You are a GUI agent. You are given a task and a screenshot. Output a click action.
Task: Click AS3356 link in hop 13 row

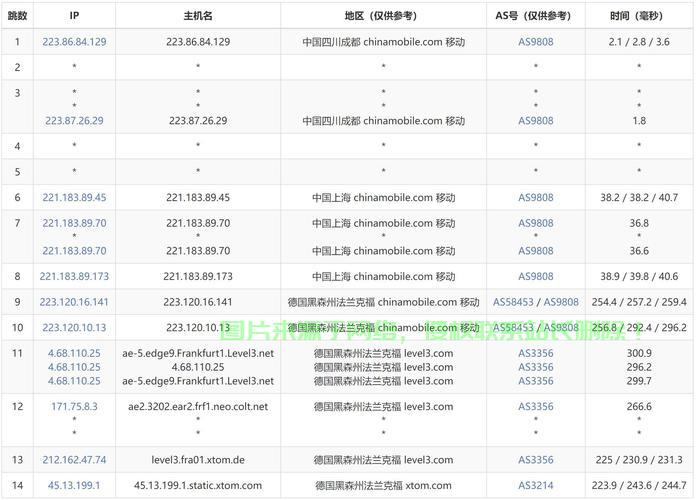point(536,460)
